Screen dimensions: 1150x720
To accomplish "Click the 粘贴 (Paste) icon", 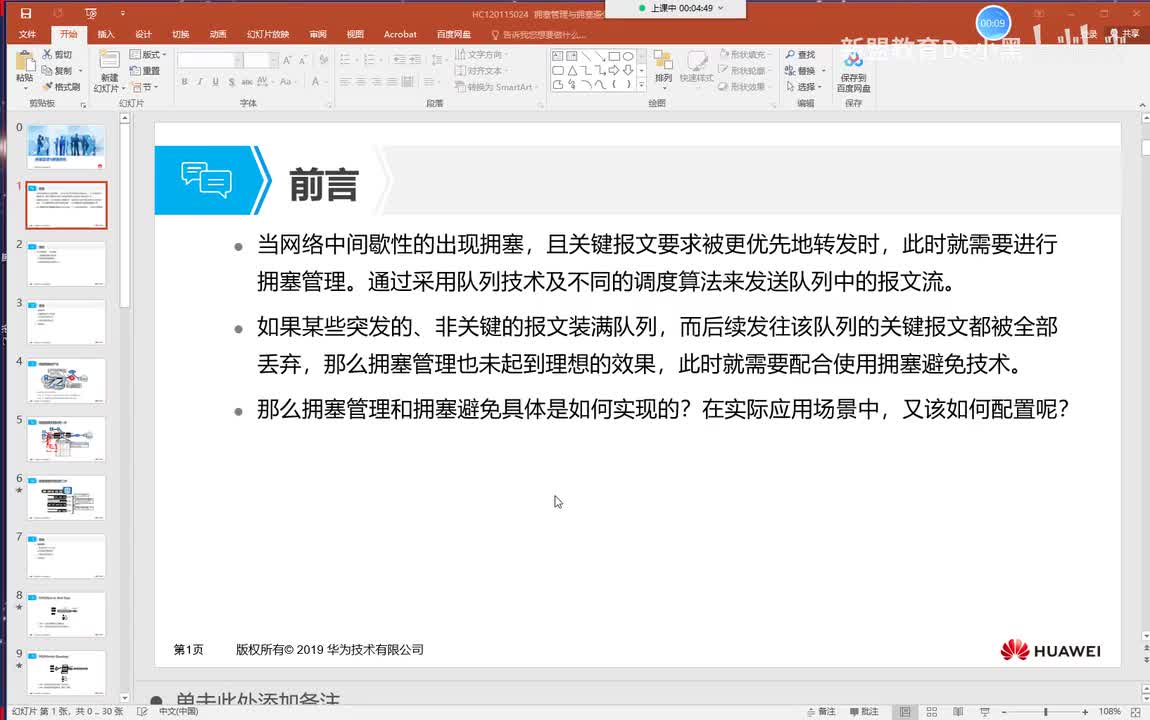I will (24, 63).
